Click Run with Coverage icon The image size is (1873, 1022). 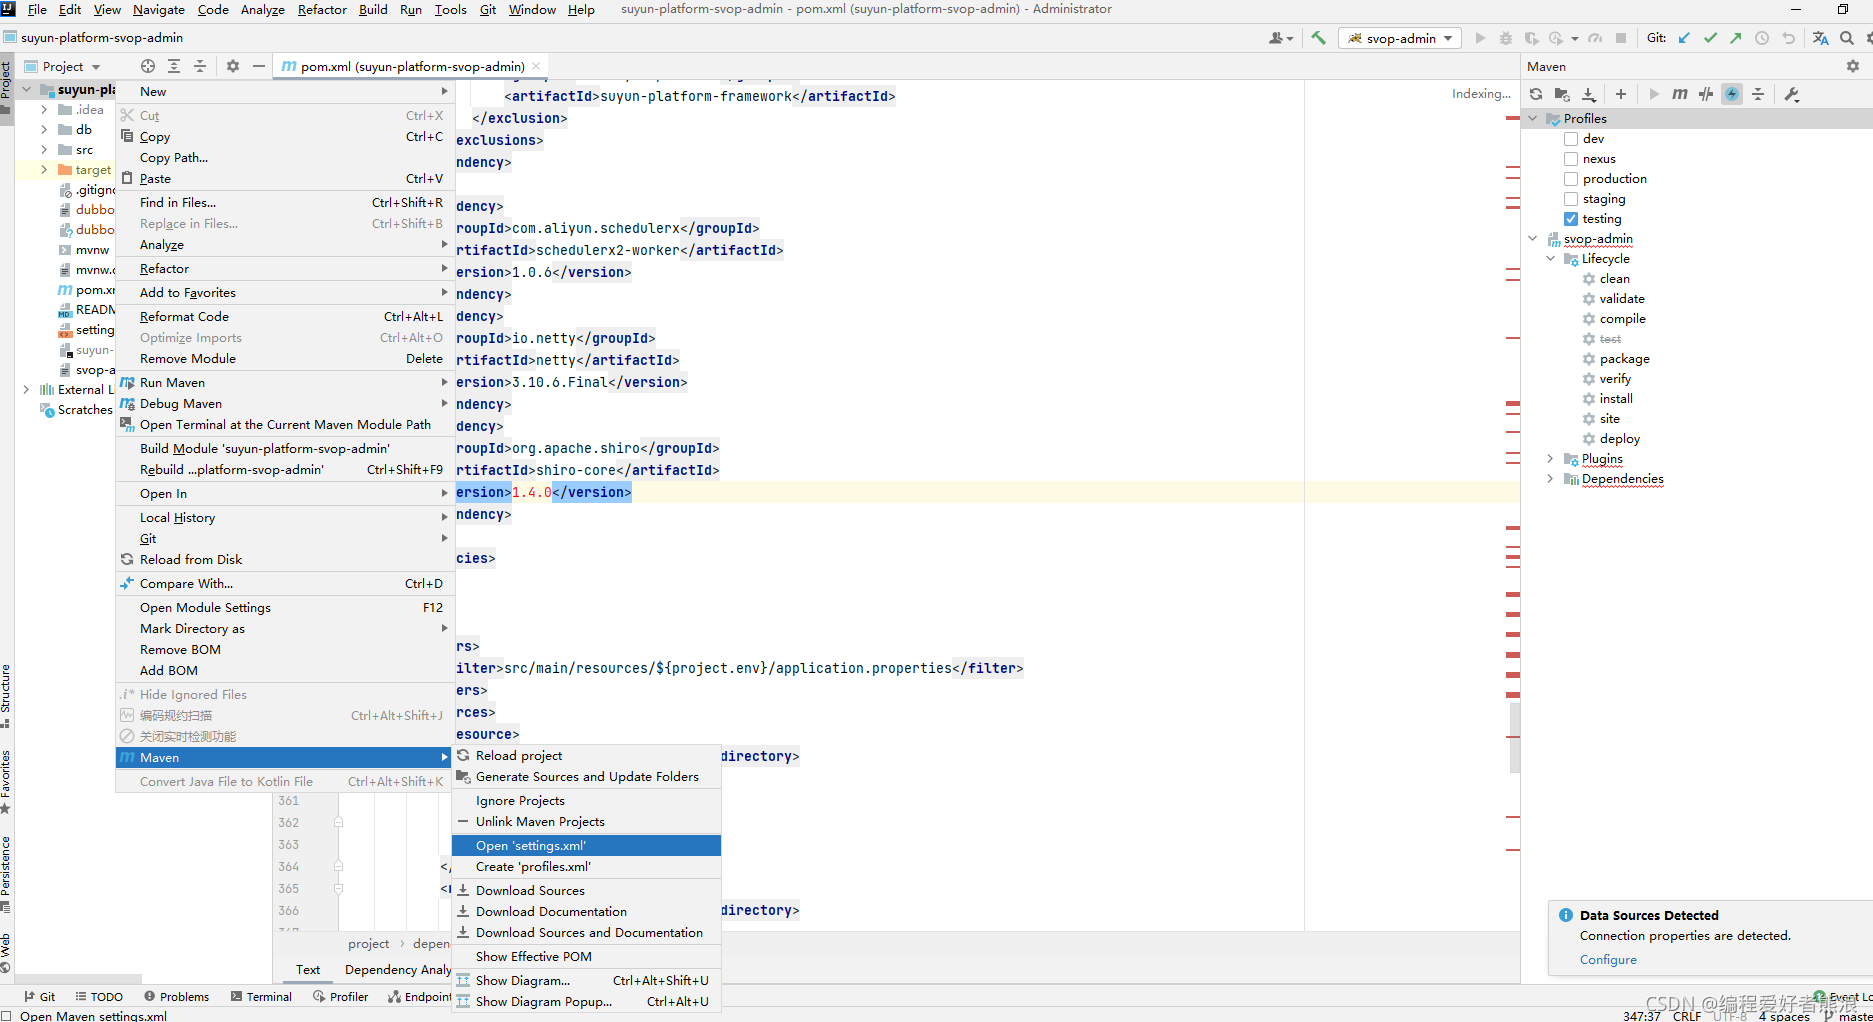pyautogui.click(x=1531, y=38)
